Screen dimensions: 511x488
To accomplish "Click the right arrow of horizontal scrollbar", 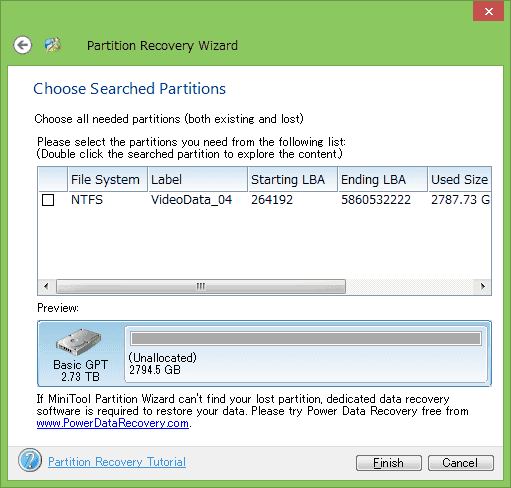I will pos(482,286).
